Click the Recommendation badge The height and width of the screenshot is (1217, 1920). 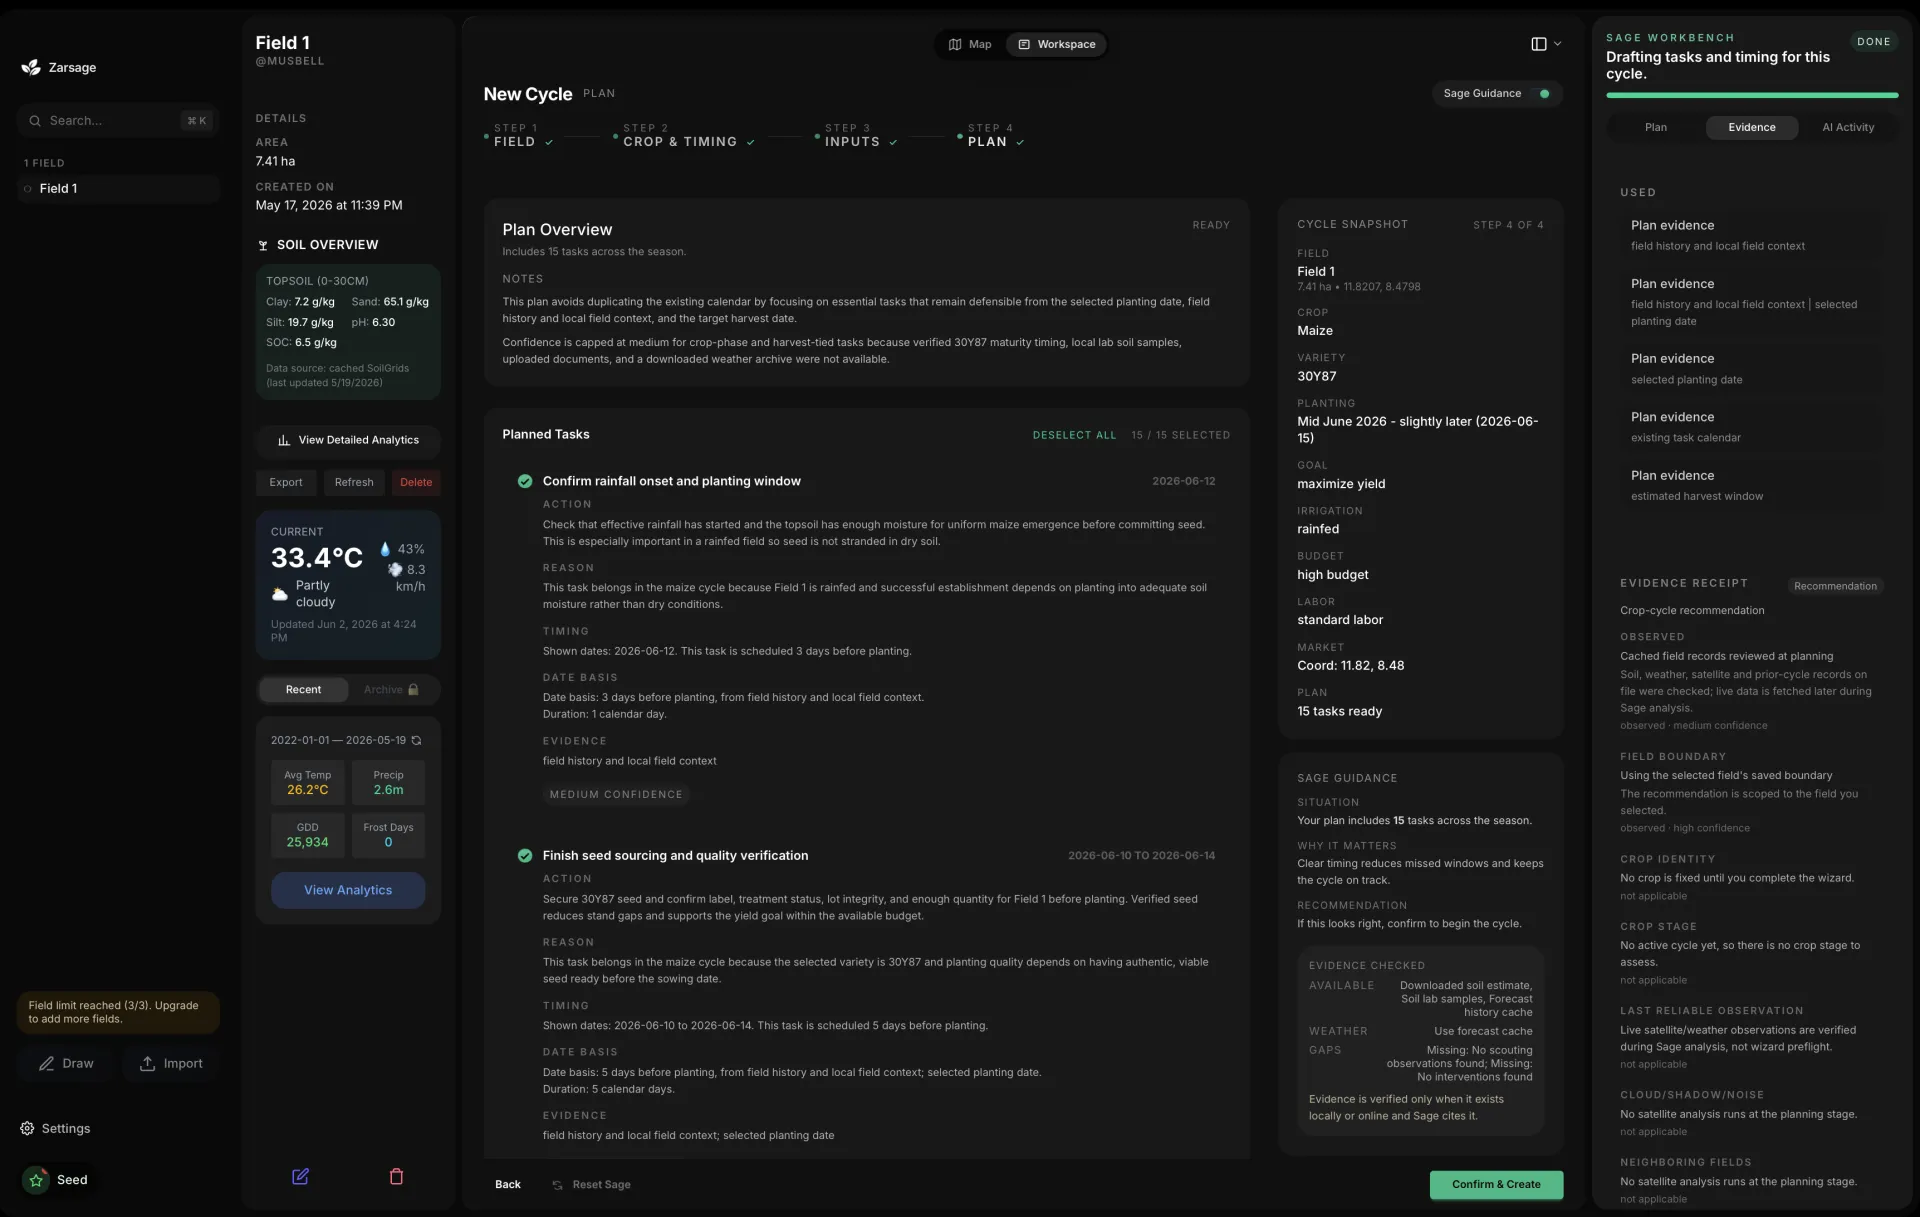pyautogui.click(x=1835, y=586)
